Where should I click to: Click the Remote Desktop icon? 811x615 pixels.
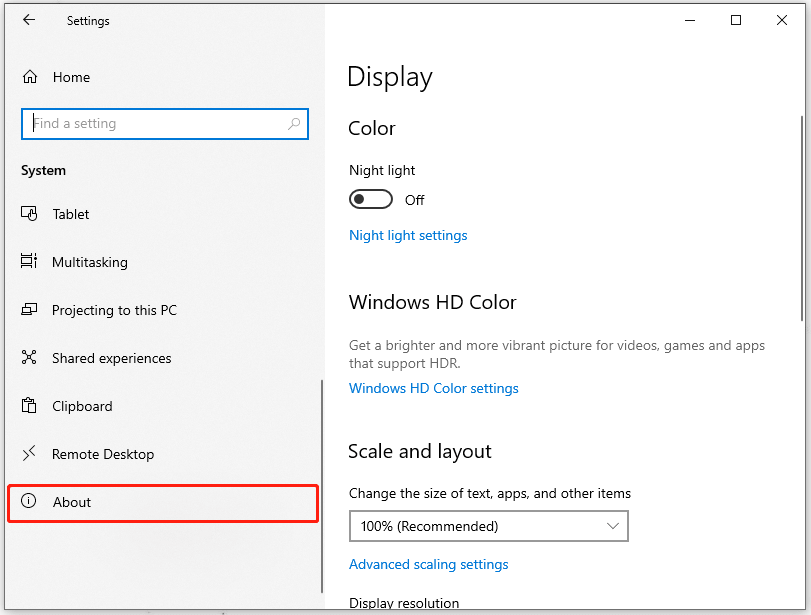click(x=29, y=453)
